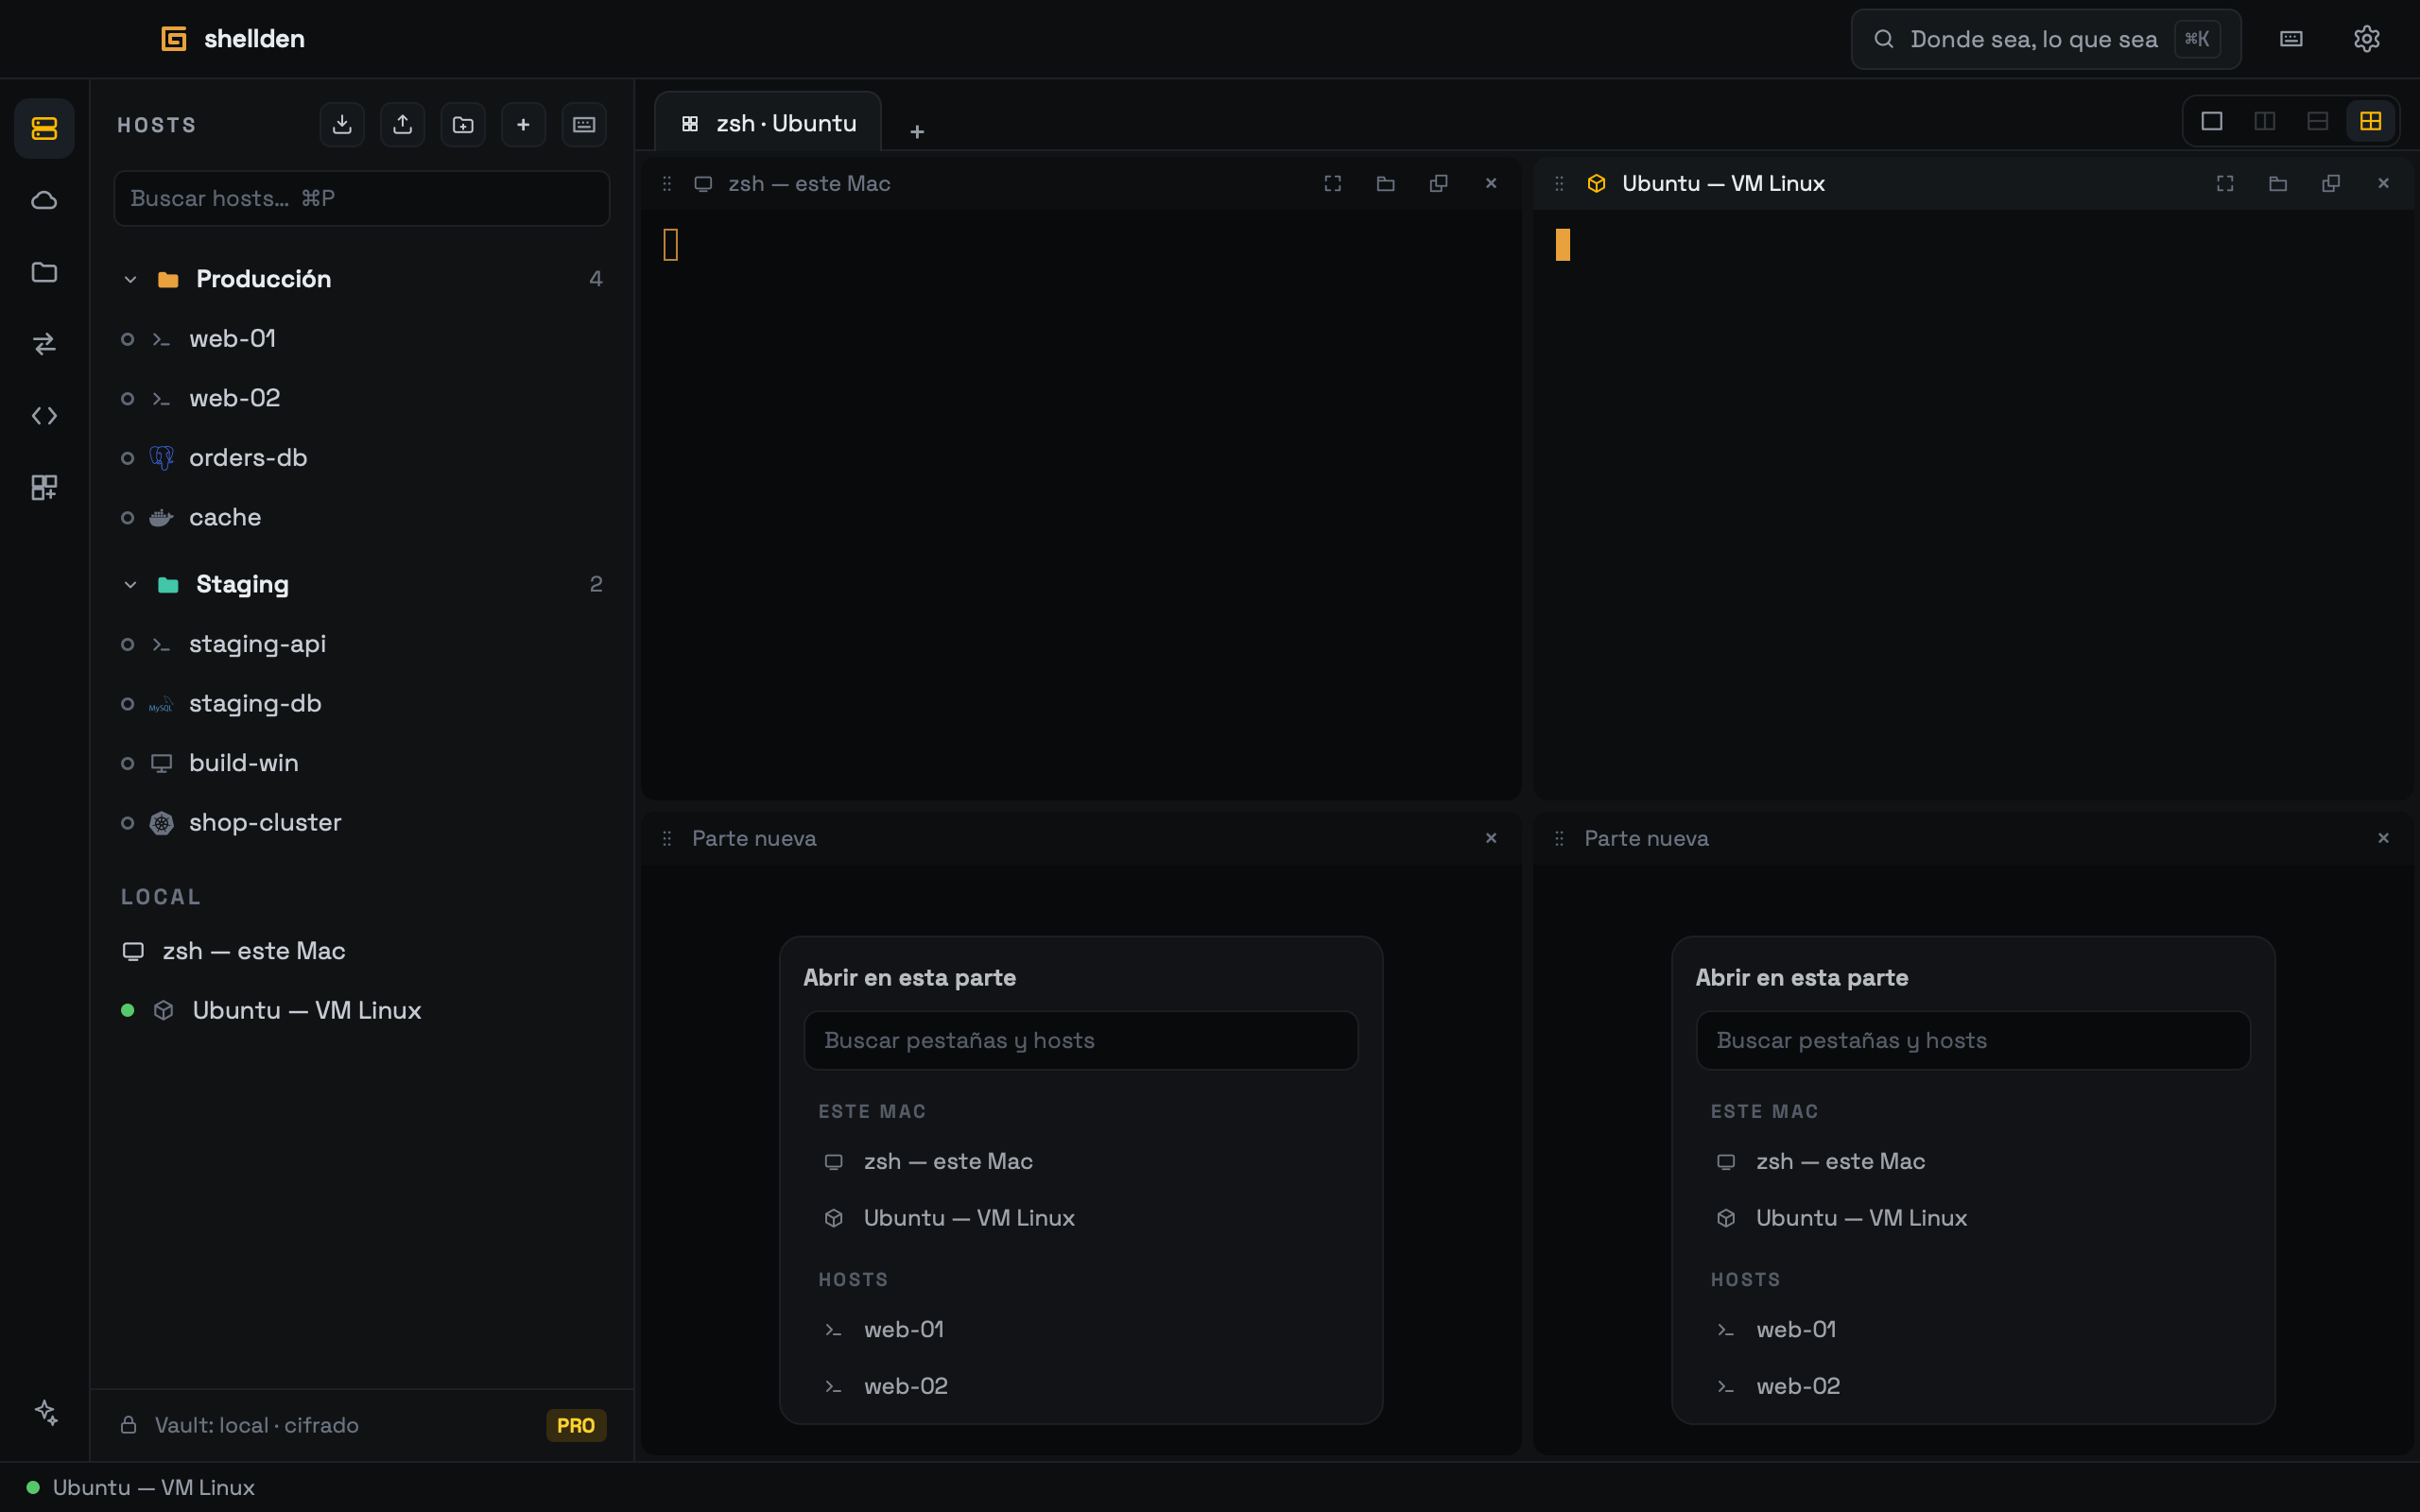Collapse the Producción folder
2420x1512 pixels.
[x=130, y=280]
